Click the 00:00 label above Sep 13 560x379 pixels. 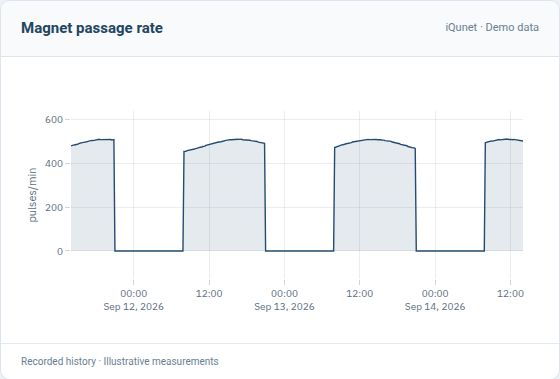tap(284, 294)
